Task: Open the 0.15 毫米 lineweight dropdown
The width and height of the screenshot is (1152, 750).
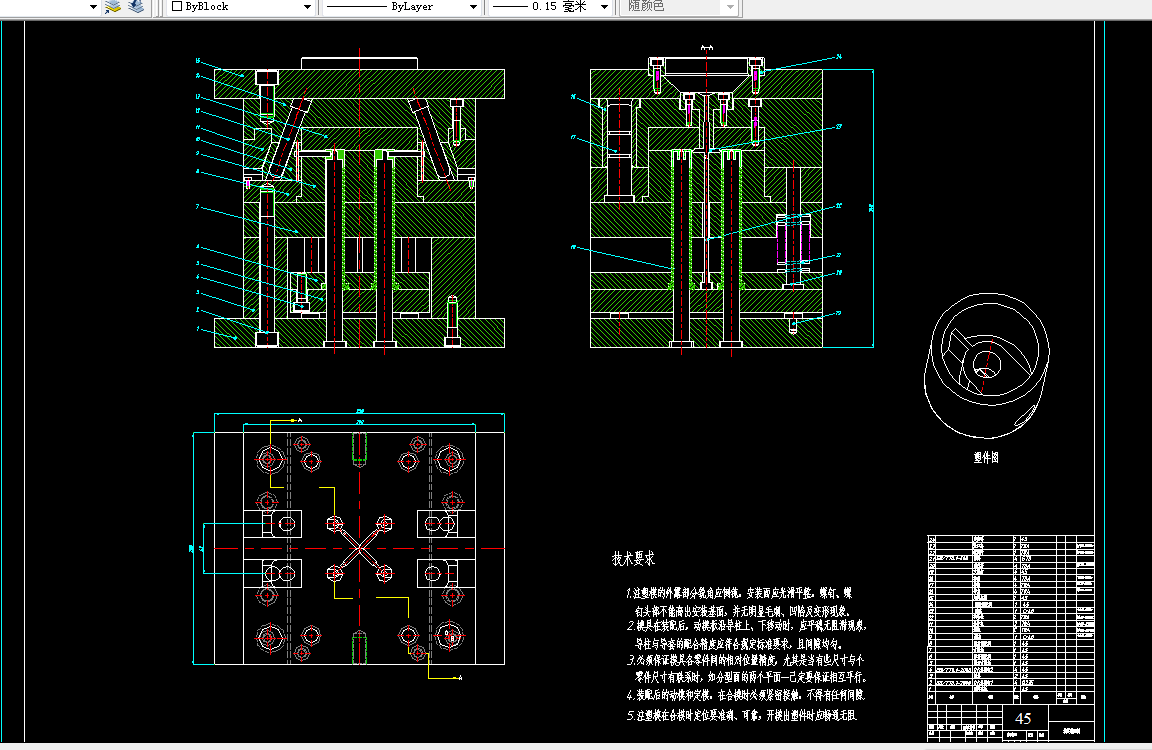Action: 602,7
